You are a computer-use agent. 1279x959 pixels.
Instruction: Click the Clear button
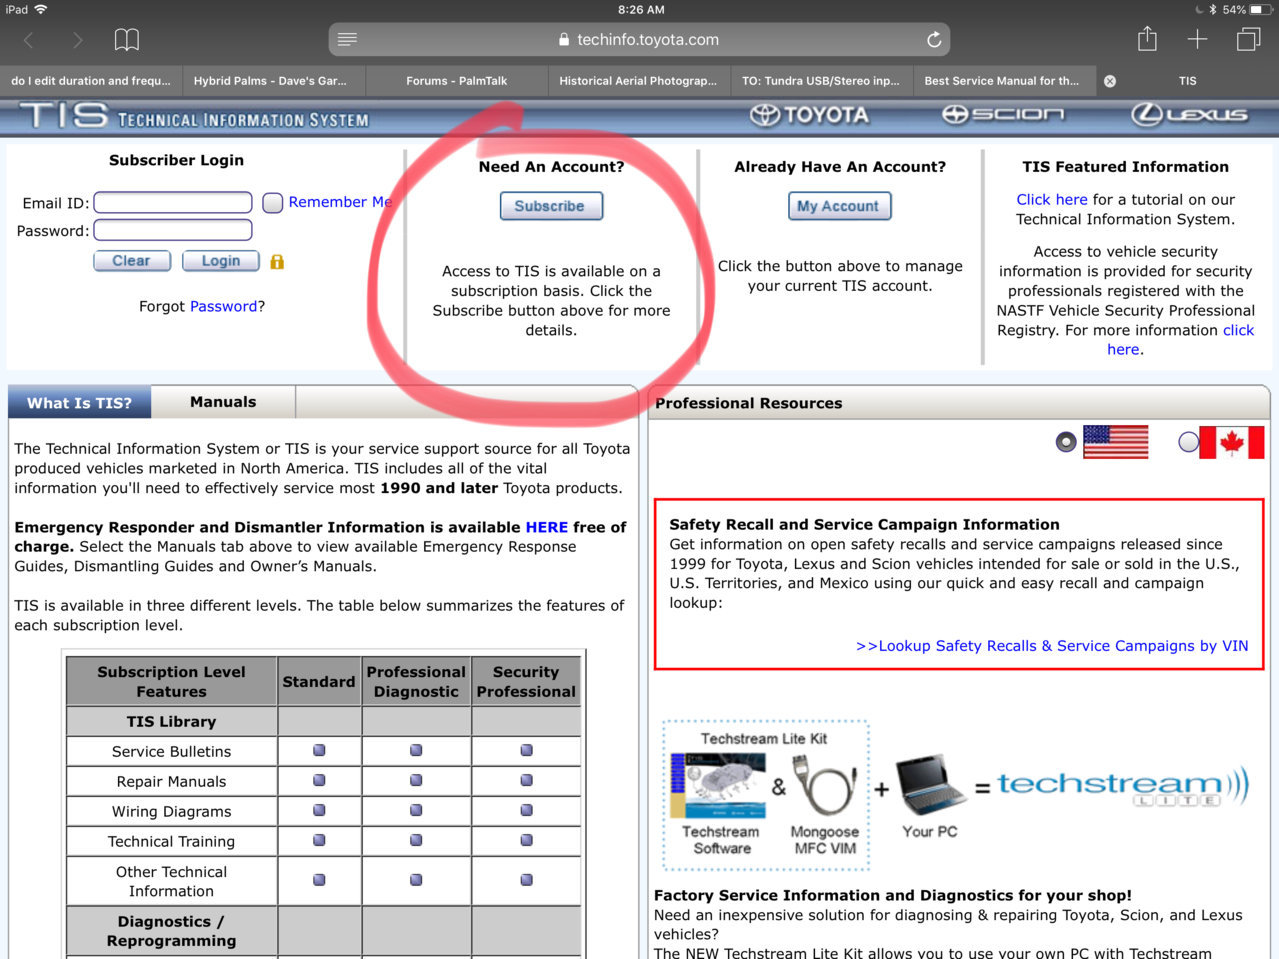[x=132, y=261]
